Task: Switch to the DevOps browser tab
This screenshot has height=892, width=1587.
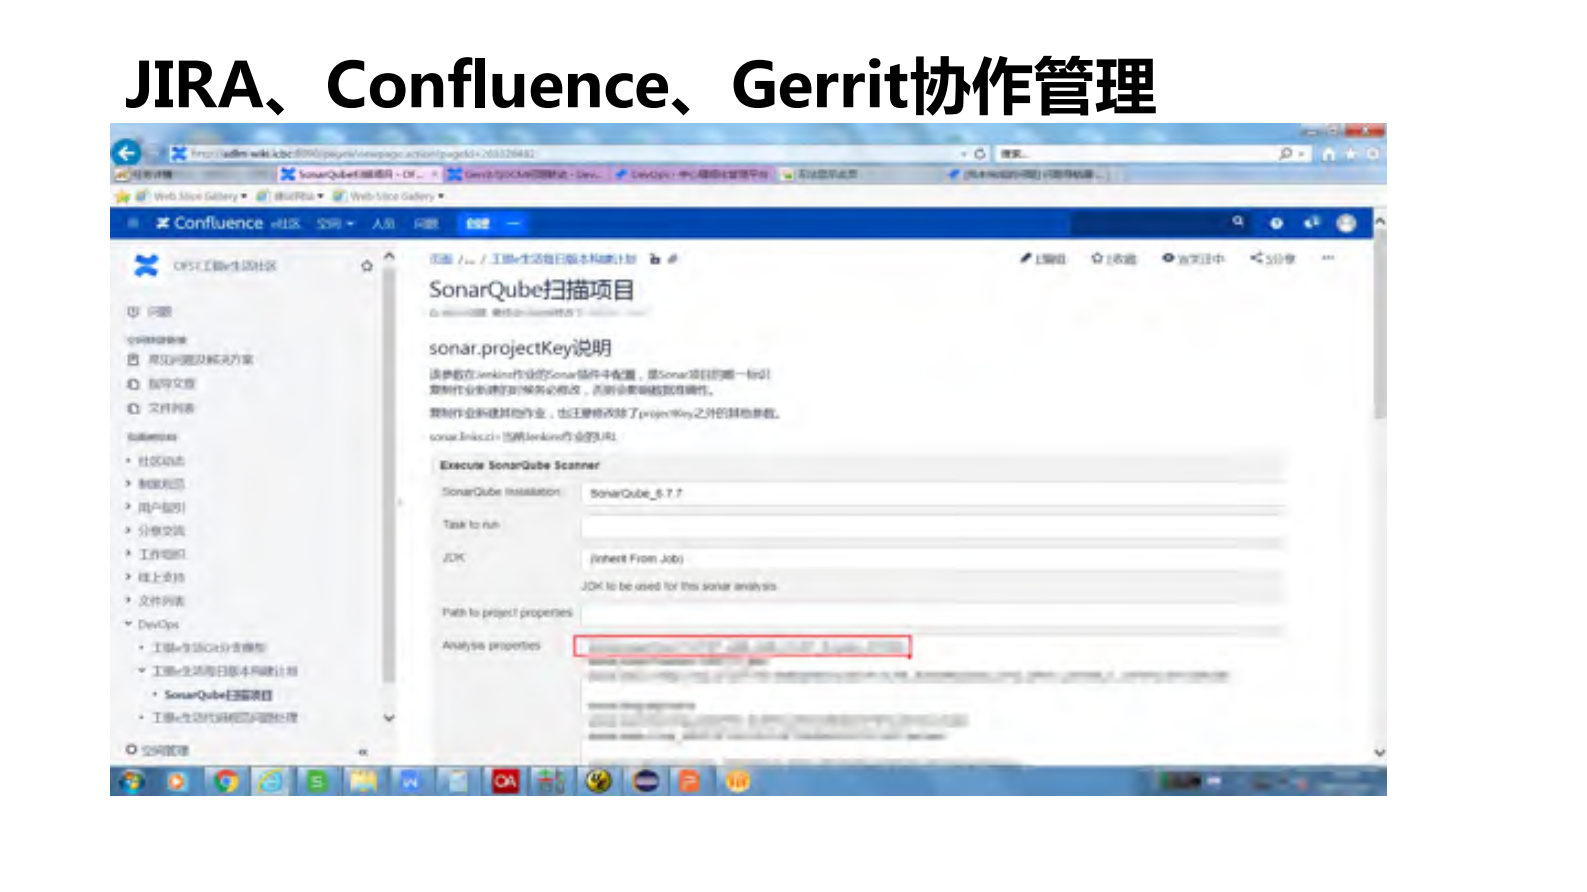Action: click(692, 175)
